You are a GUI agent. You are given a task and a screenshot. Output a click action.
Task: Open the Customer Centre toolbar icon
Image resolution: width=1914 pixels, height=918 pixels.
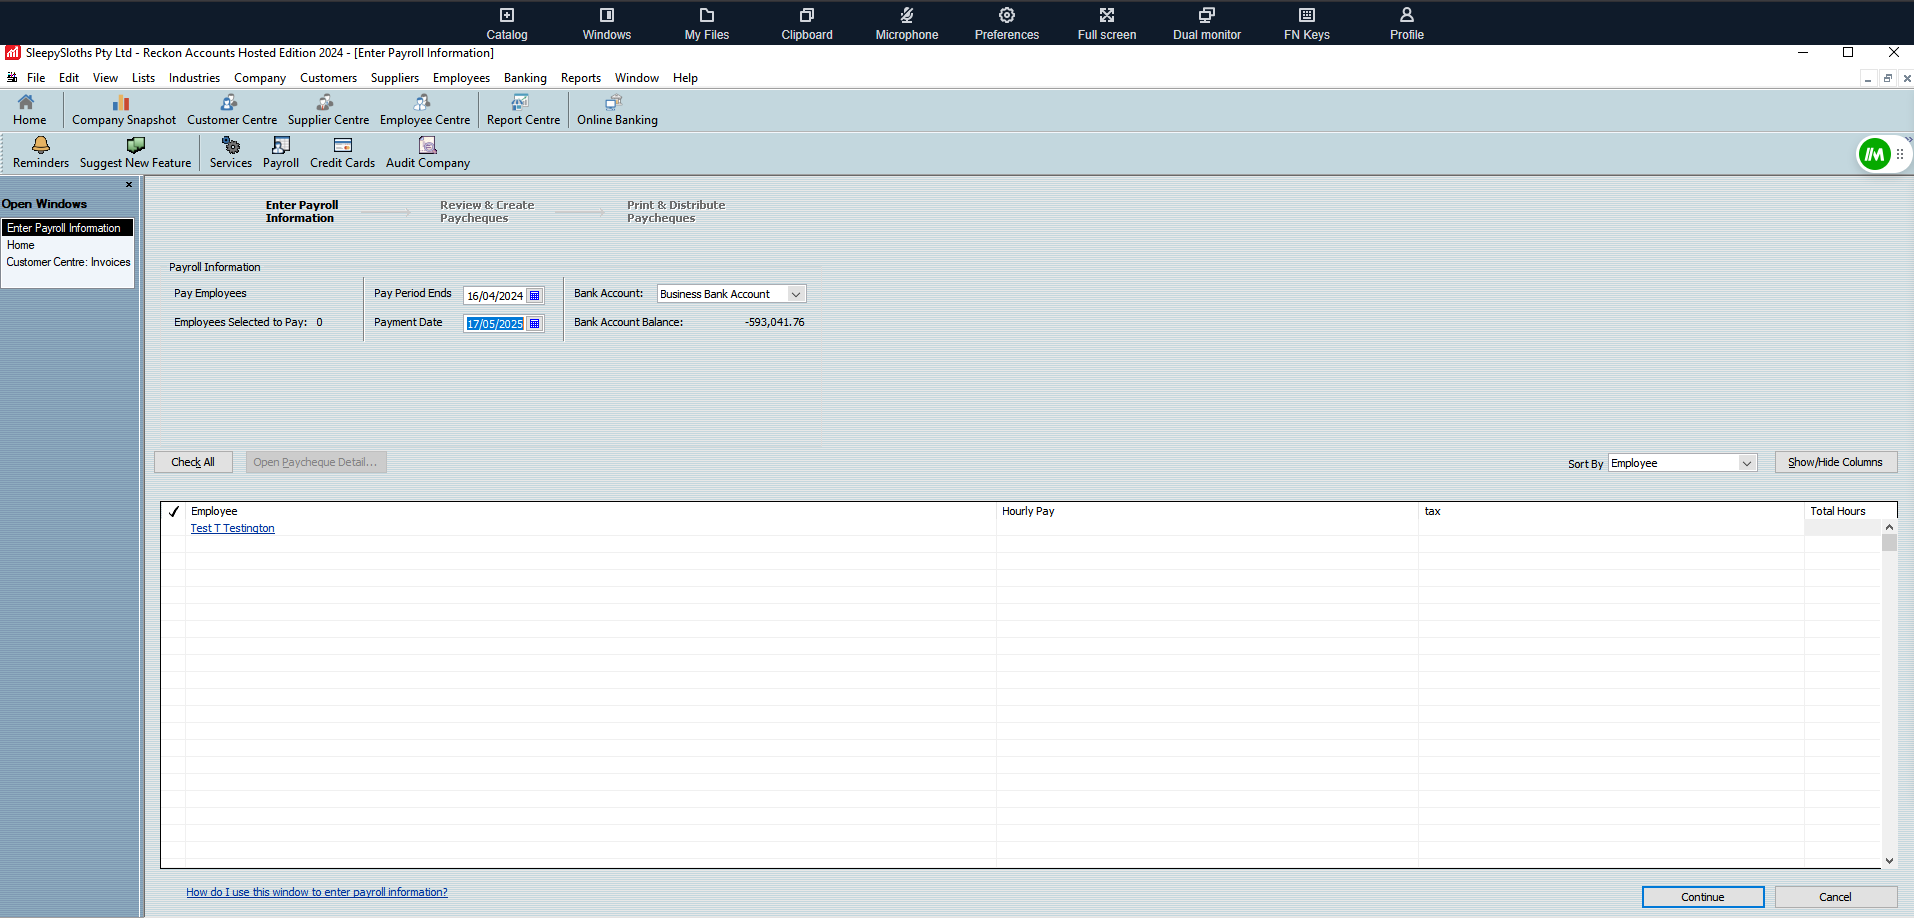(232, 110)
